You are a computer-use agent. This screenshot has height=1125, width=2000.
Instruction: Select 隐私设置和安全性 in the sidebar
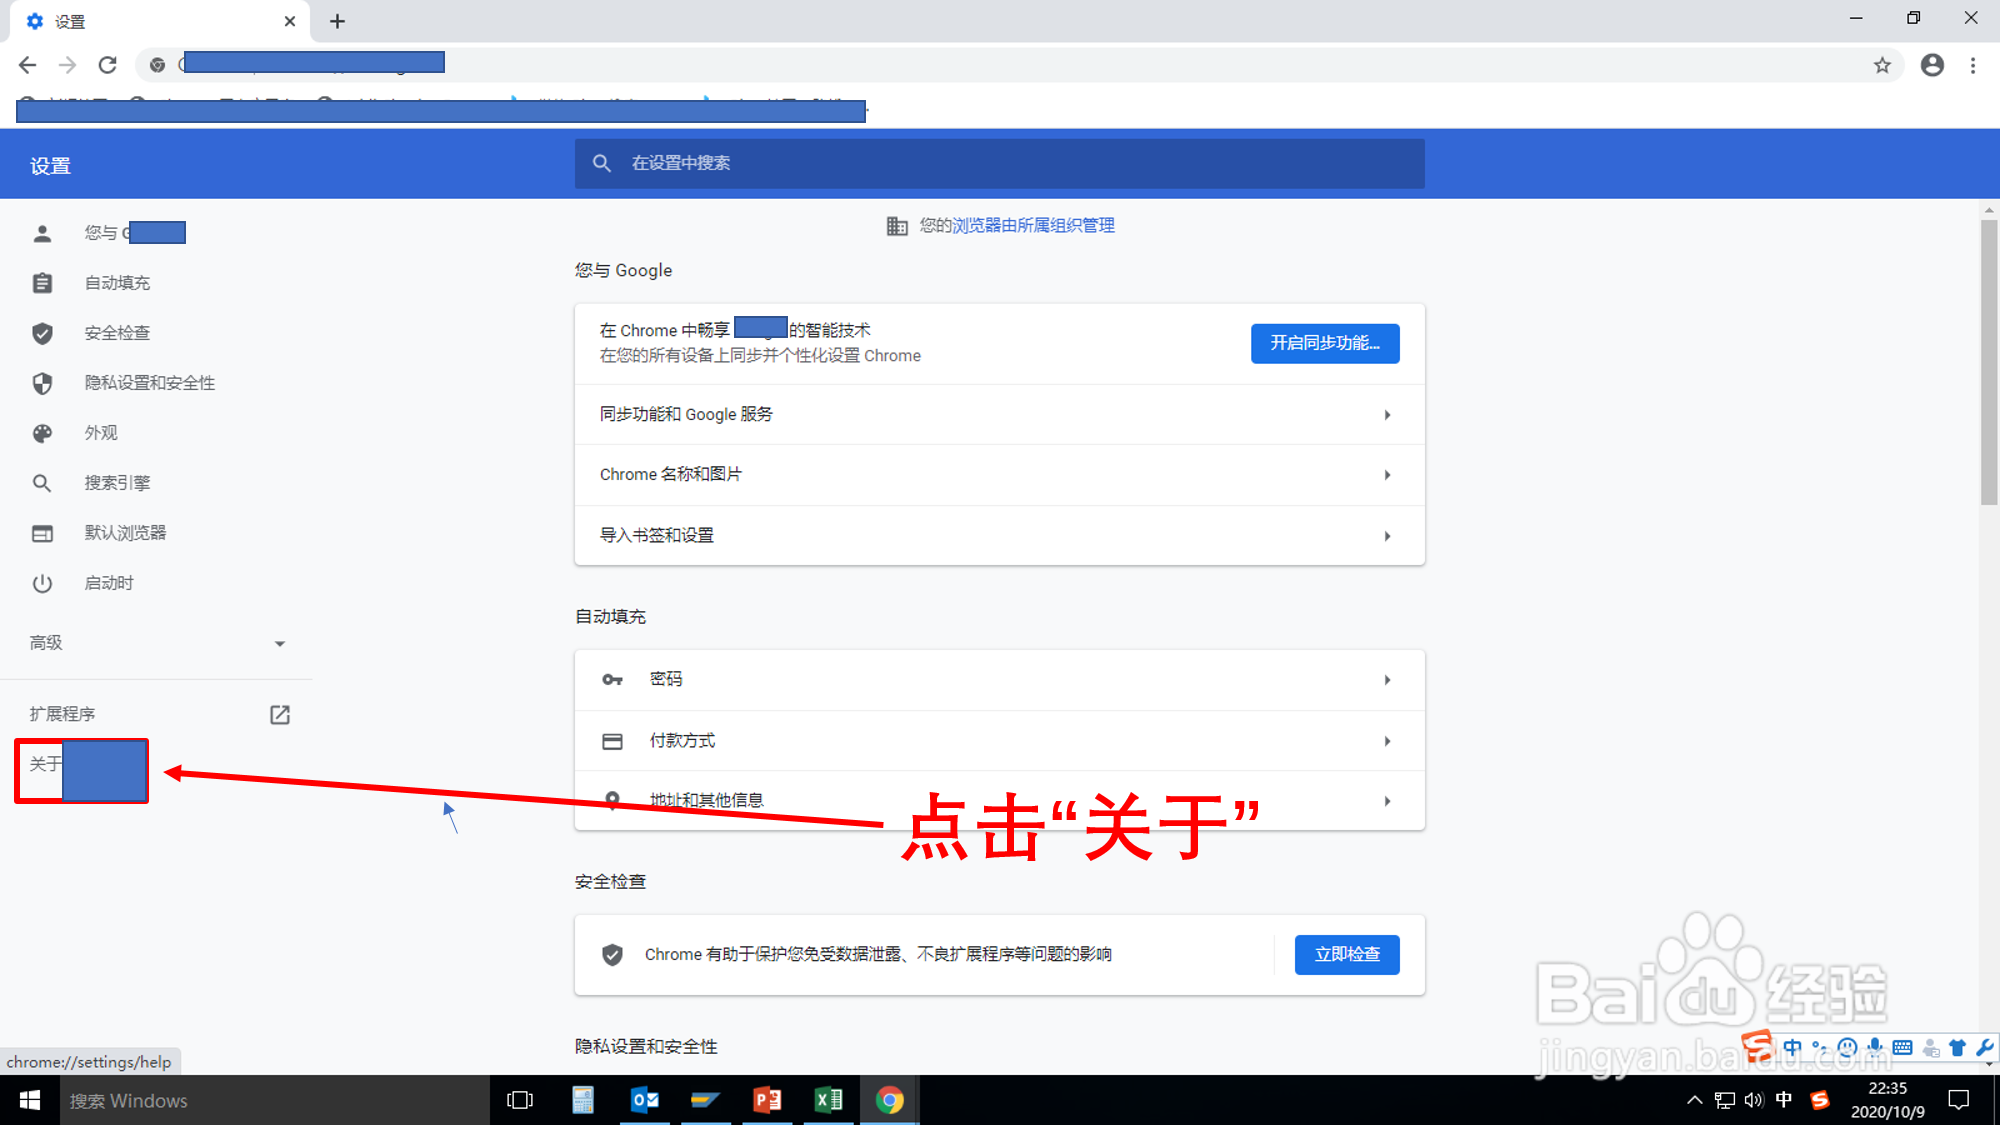click(149, 383)
